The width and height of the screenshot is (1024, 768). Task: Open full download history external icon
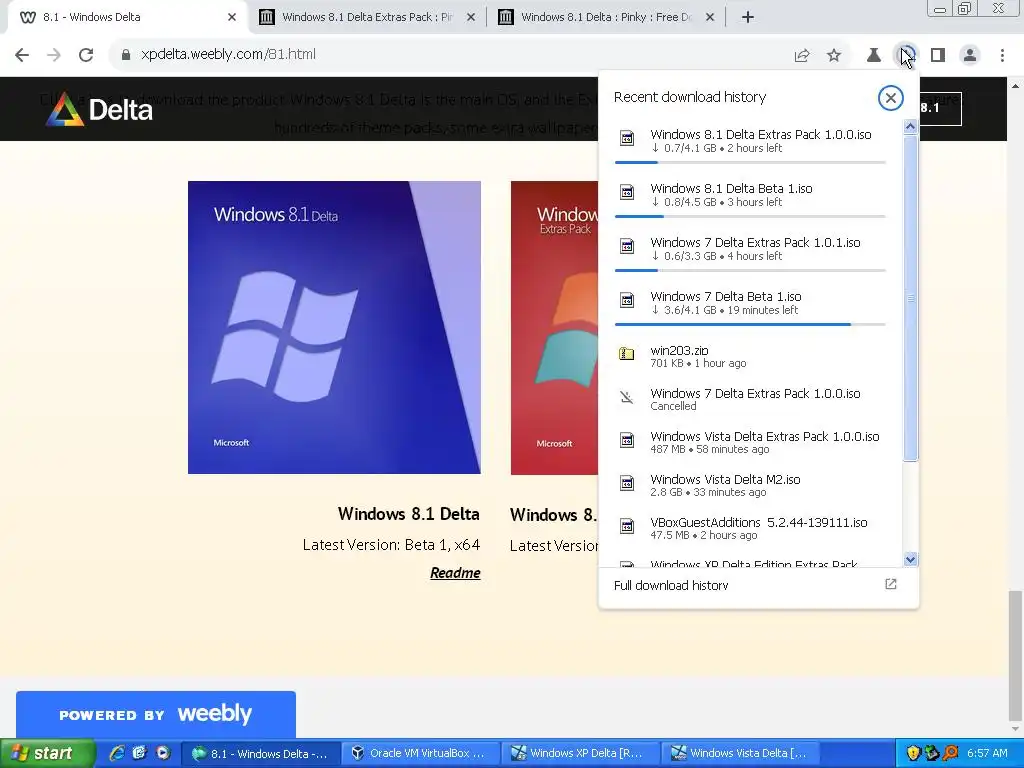[x=891, y=584]
